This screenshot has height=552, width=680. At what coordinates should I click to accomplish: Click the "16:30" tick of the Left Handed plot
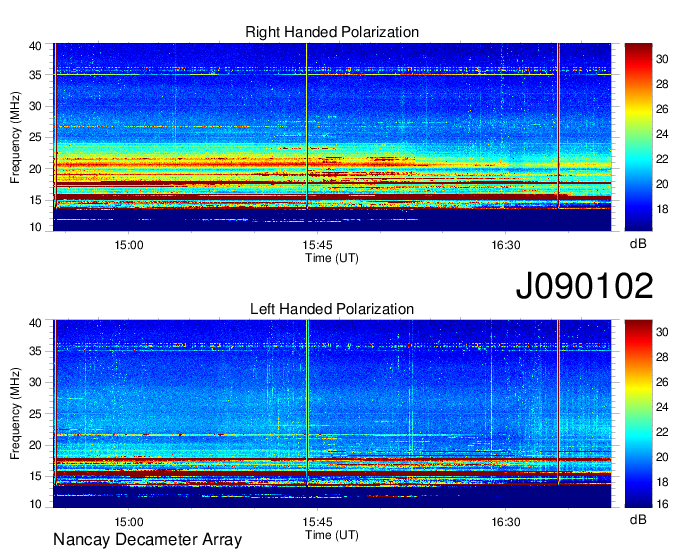tap(506, 522)
